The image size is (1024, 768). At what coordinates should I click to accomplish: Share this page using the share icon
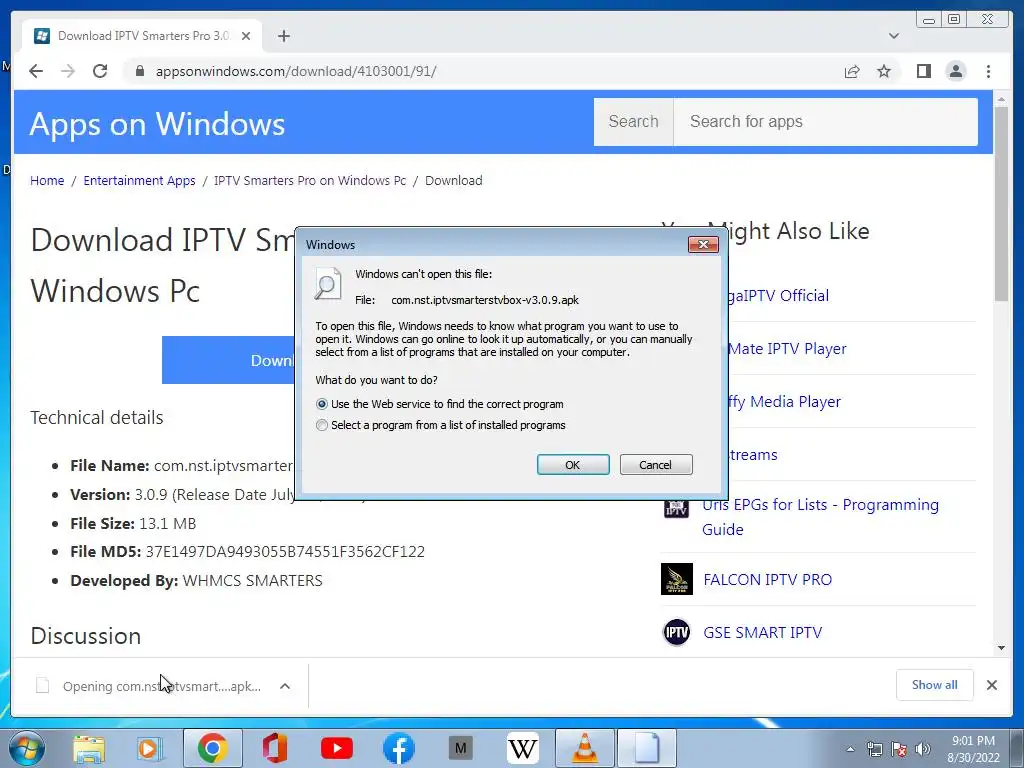click(852, 71)
